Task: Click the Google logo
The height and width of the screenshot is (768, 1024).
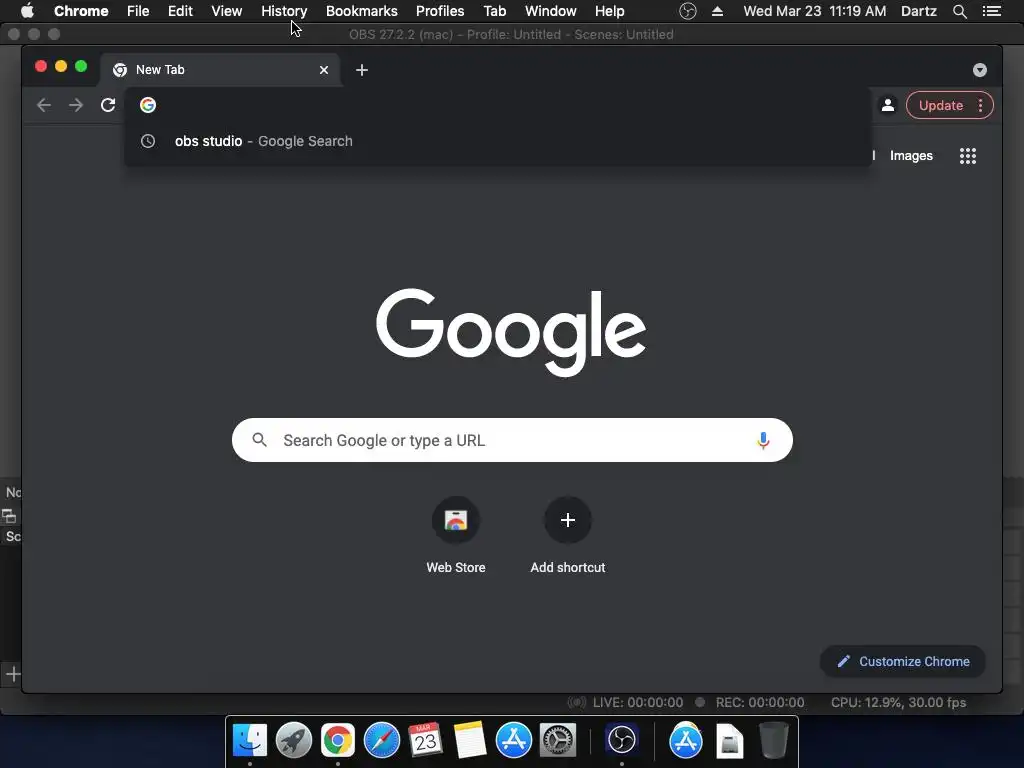Action: [x=511, y=332]
